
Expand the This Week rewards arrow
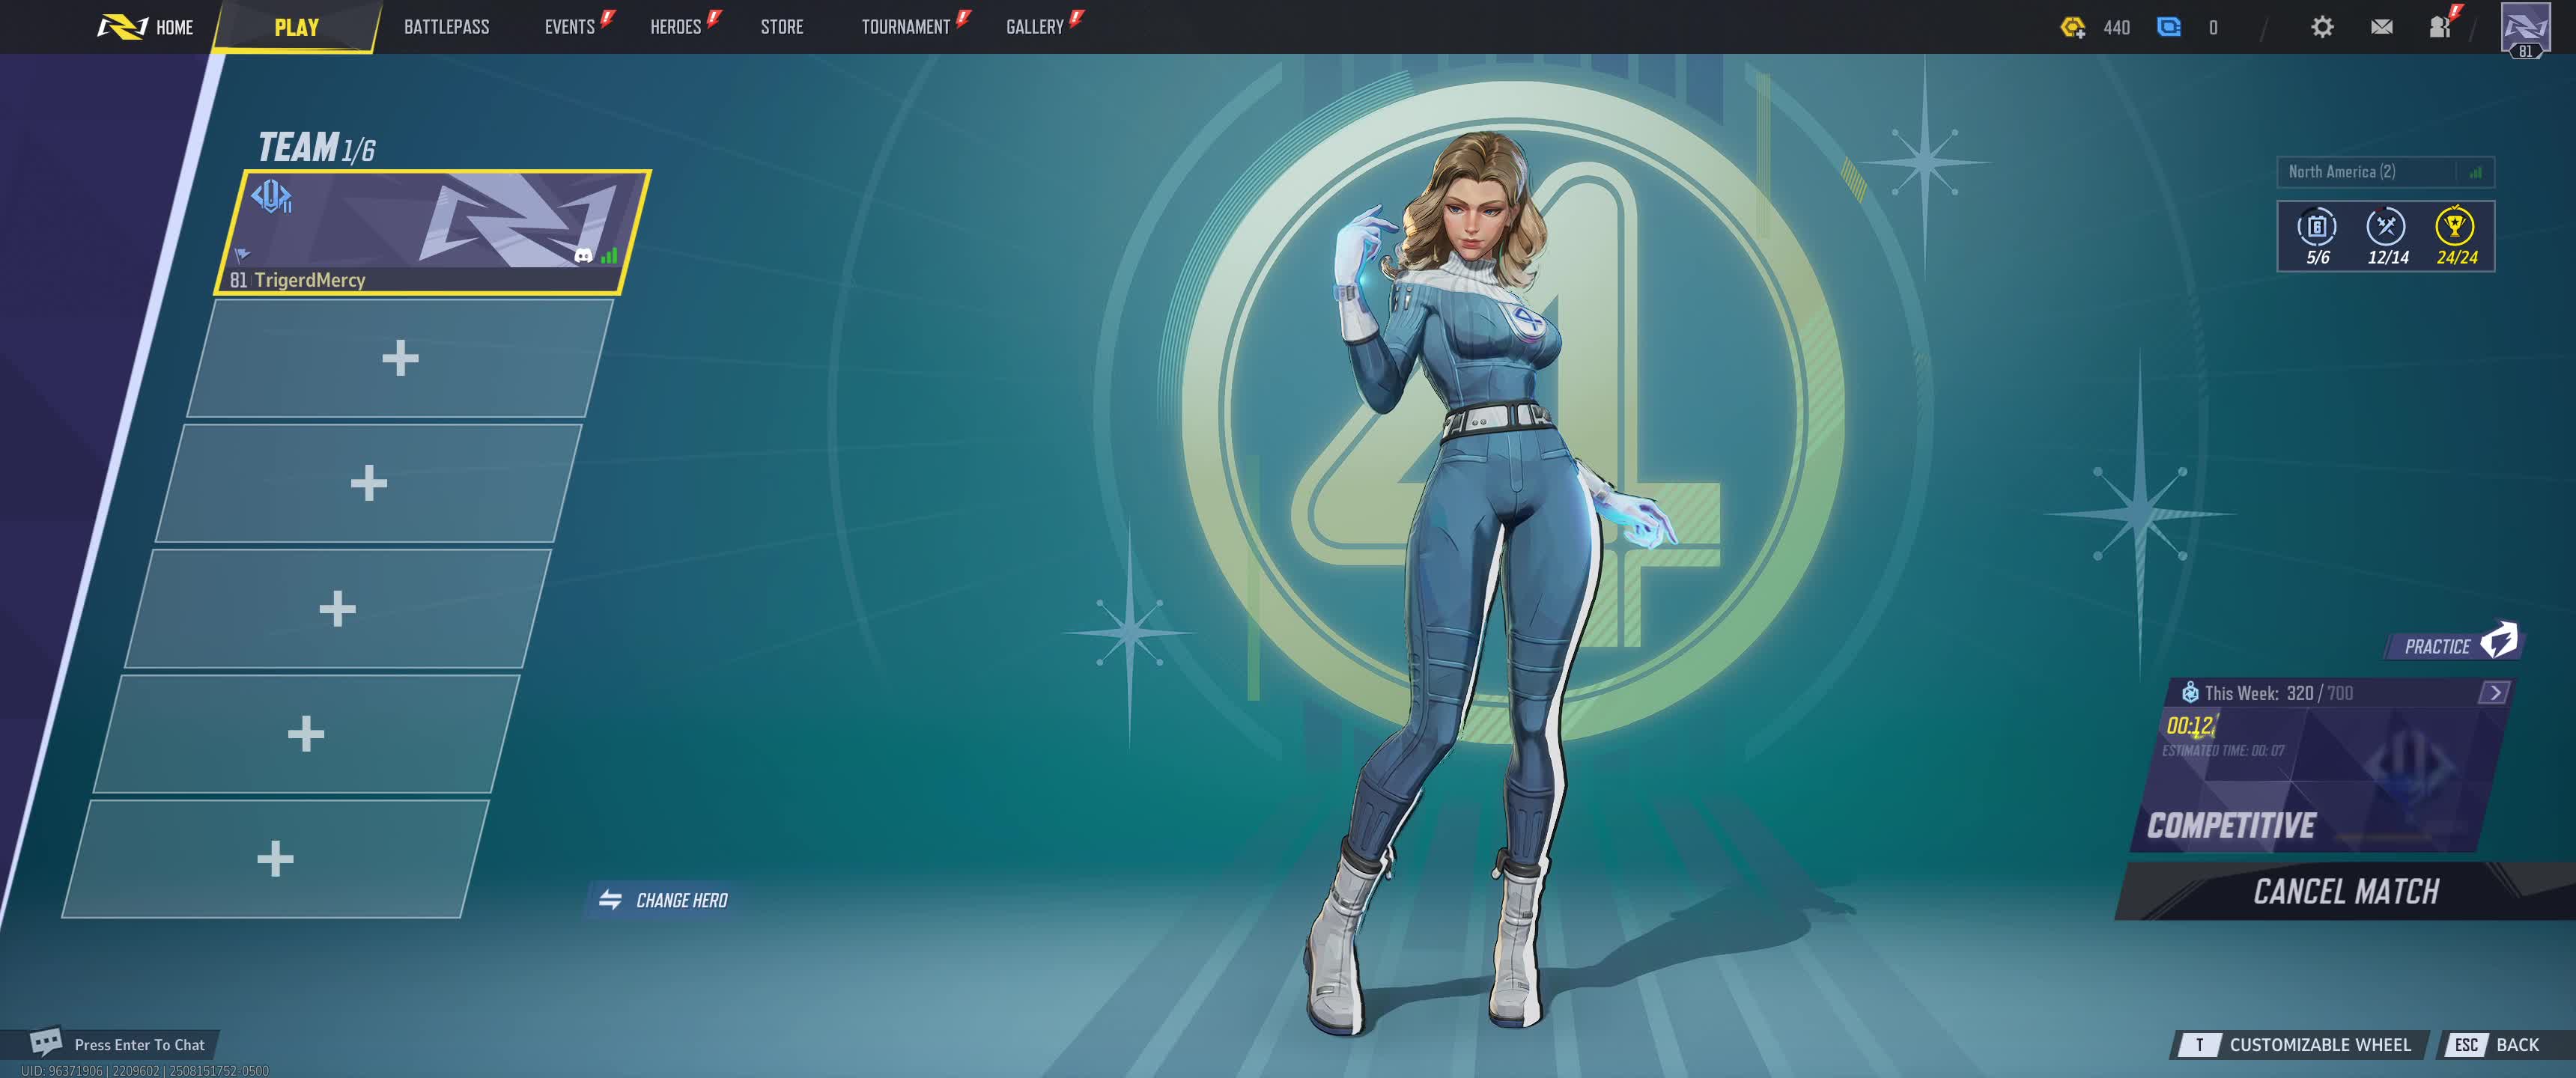(x=2494, y=692)
